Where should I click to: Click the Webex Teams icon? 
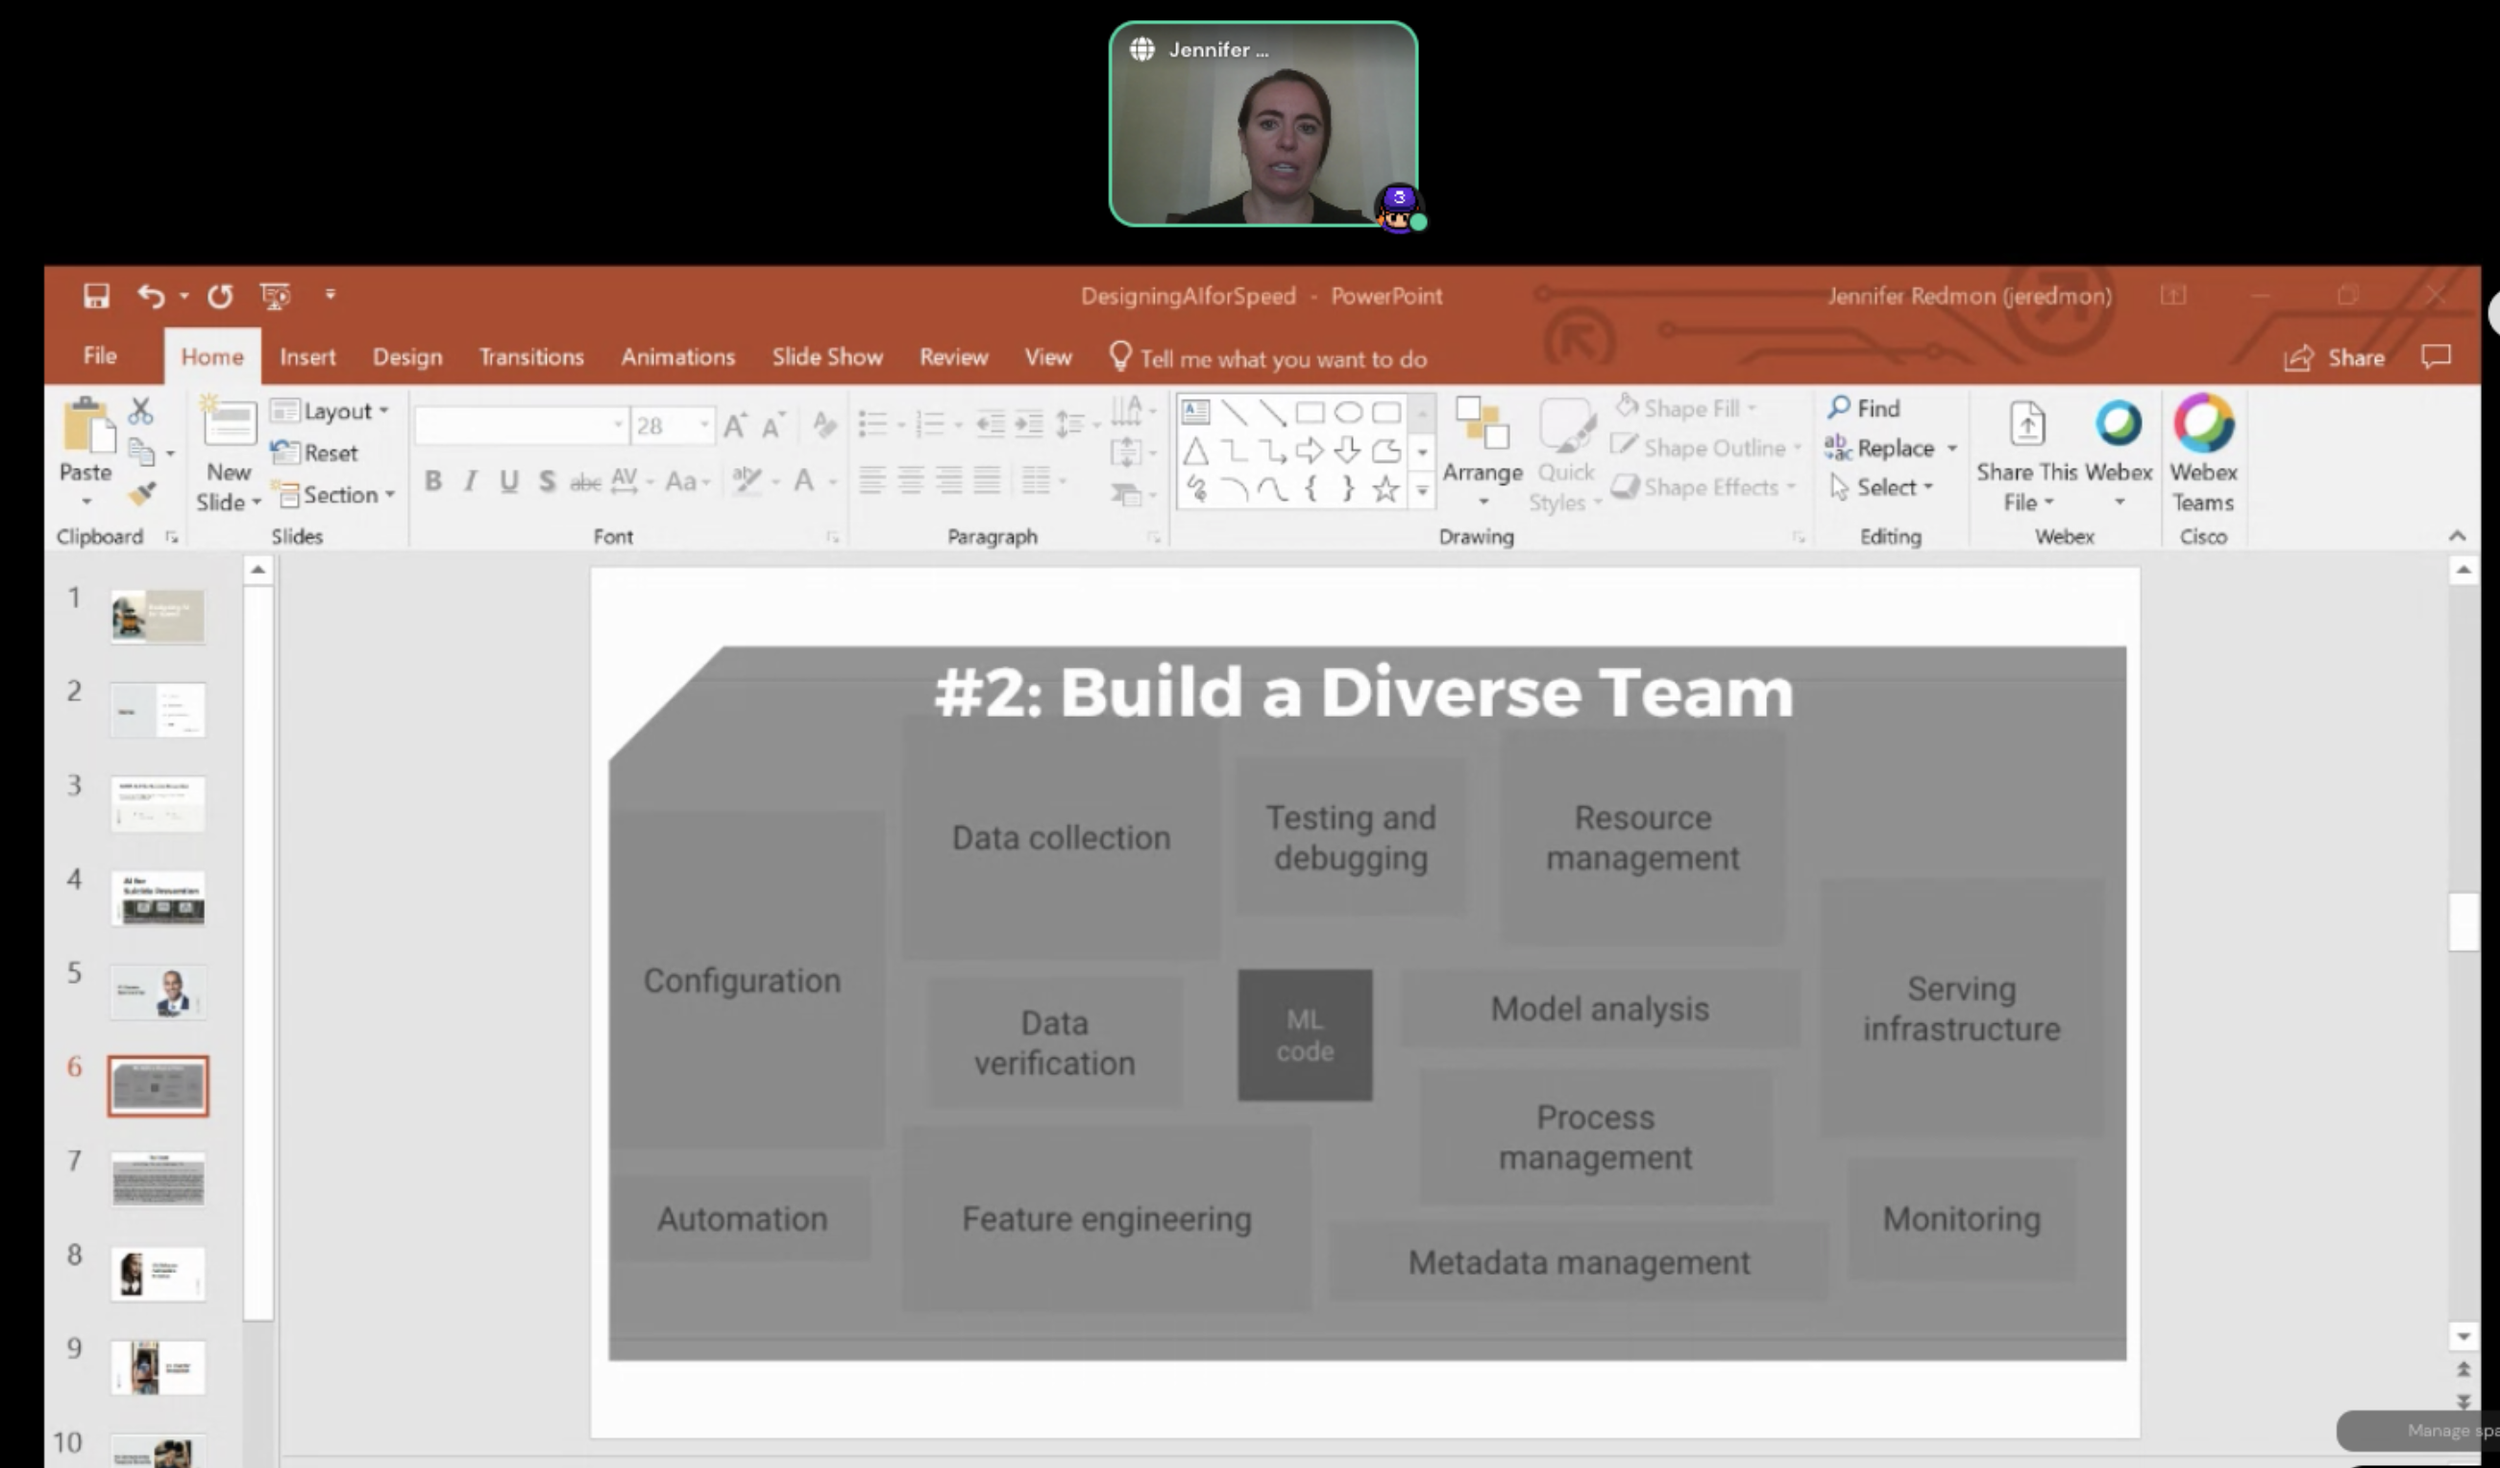pos(2203,425)
